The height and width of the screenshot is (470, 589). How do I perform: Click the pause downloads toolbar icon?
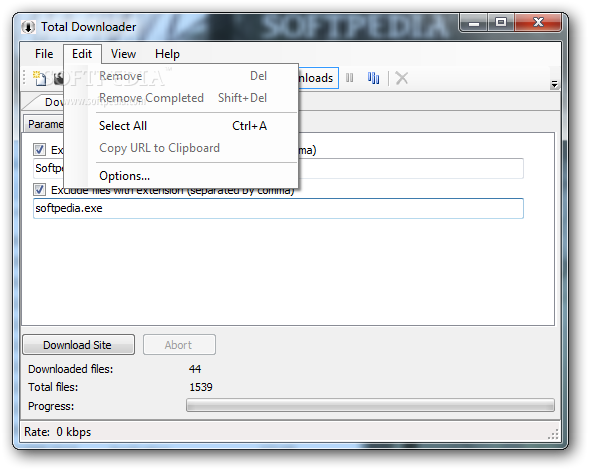point(349,78)
